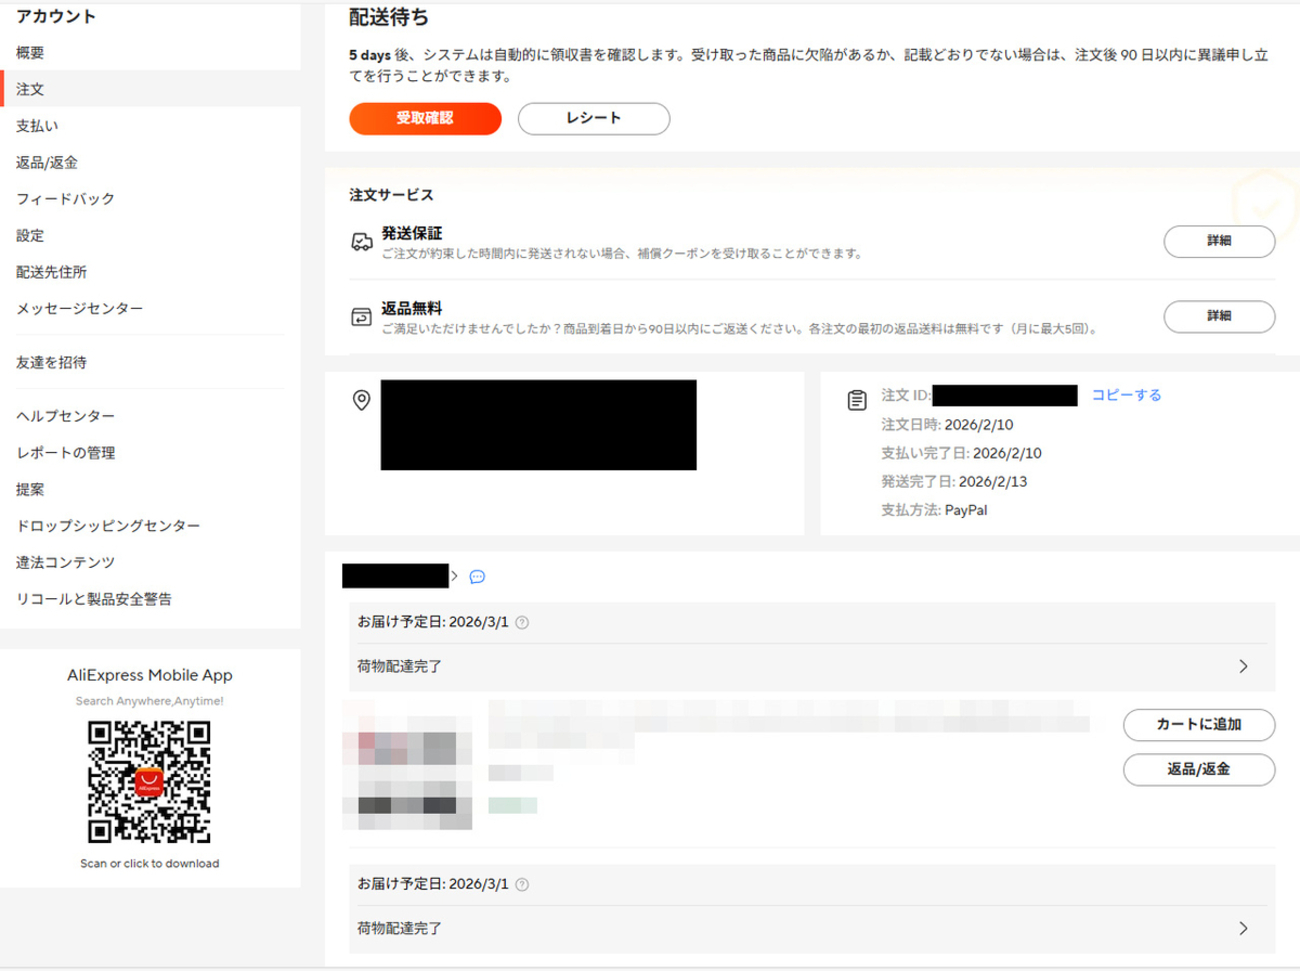Click the レシート button
Screen dimensions: 1300x971
tap(594, 118)
